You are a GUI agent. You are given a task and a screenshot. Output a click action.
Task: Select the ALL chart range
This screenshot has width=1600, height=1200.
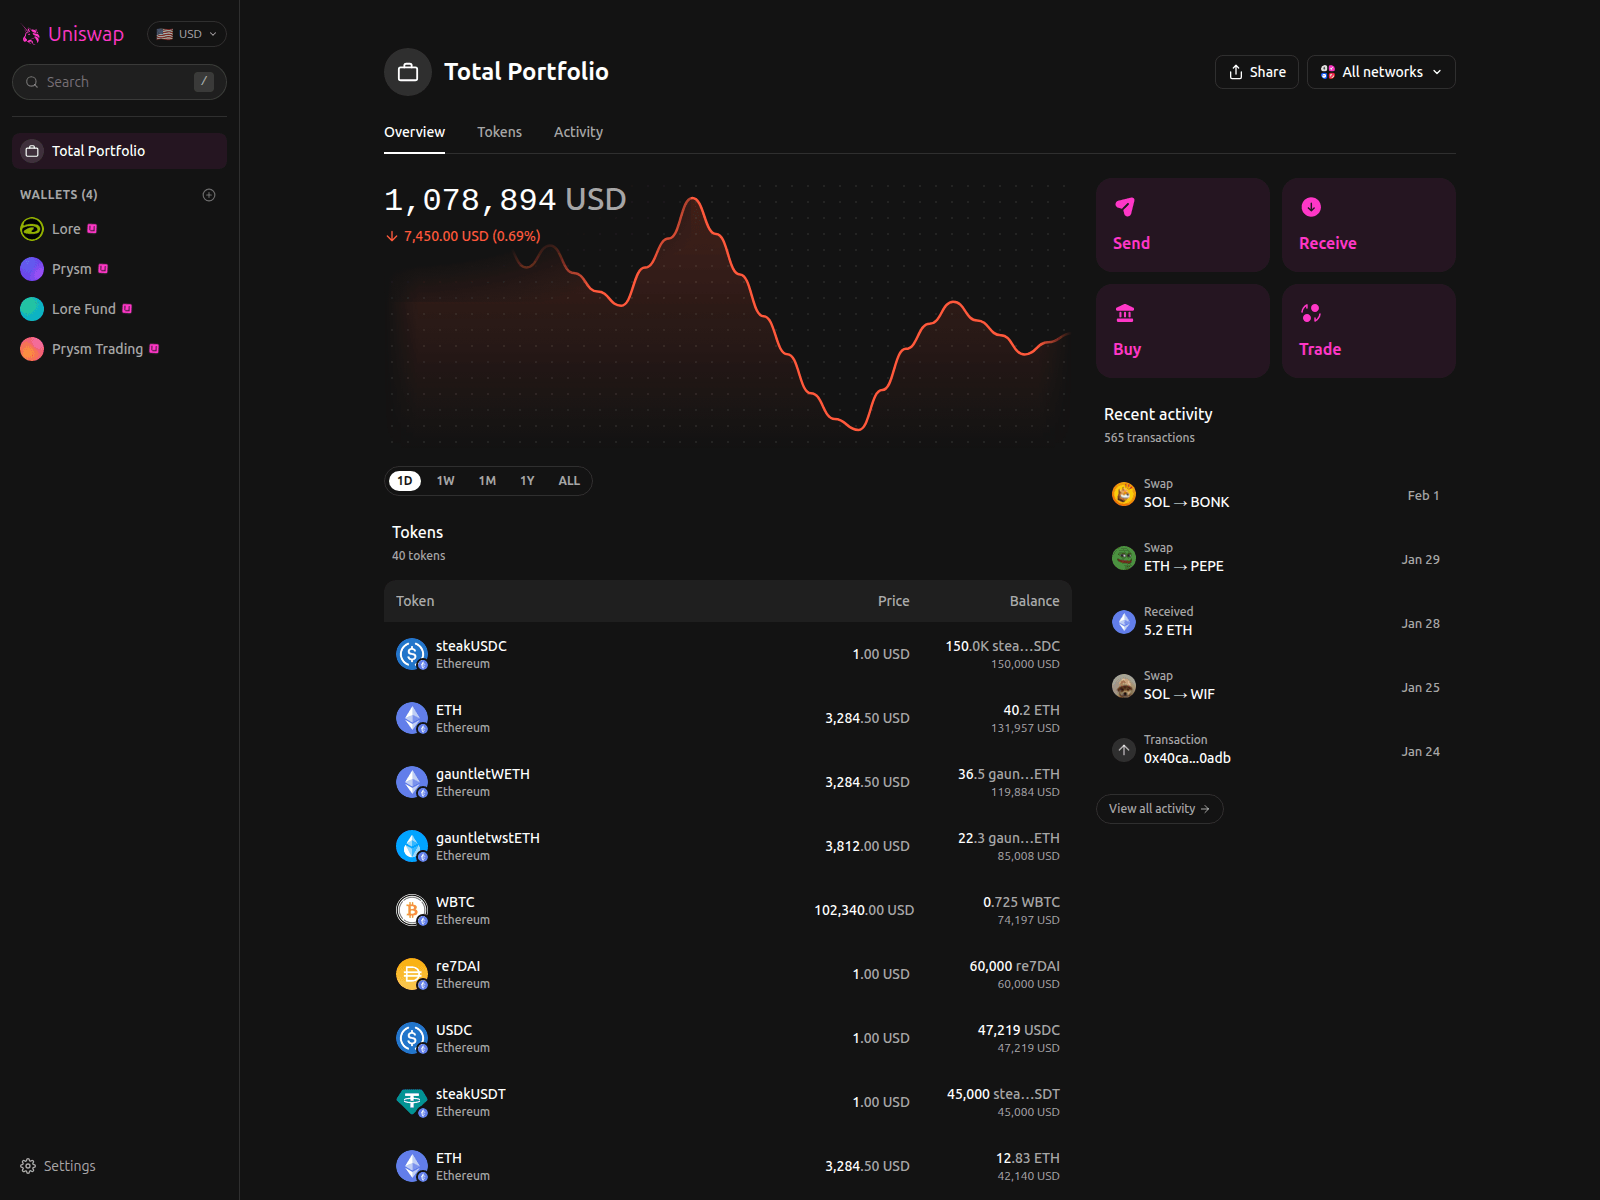(569, 481)
